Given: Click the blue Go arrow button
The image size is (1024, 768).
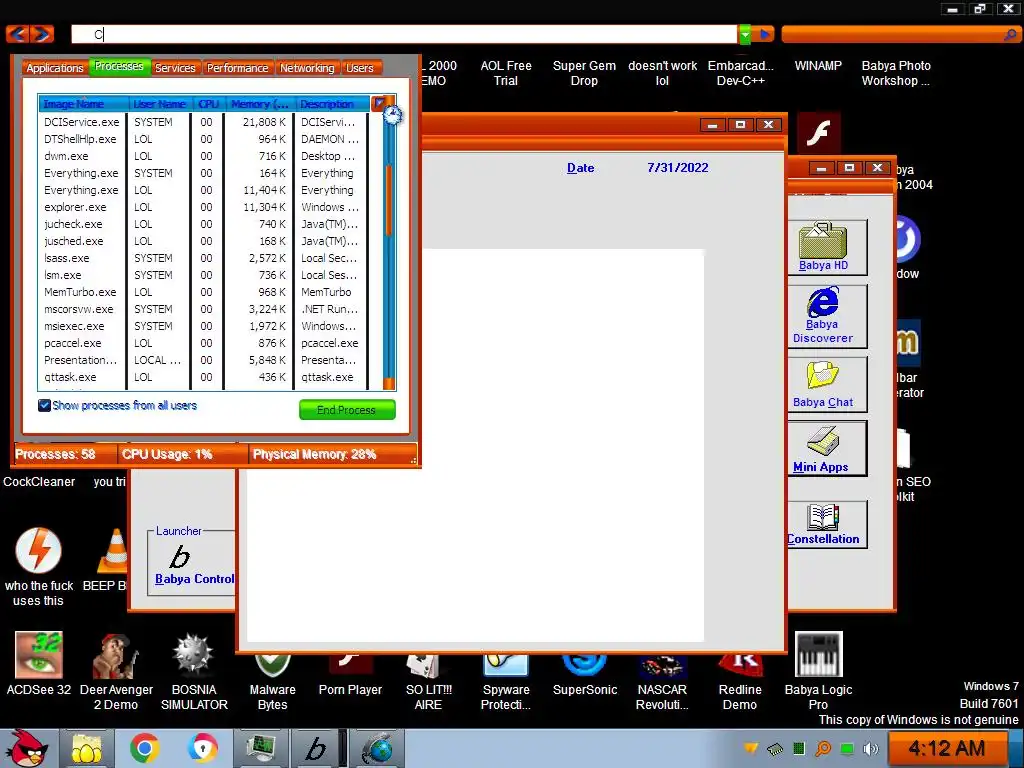Looking at the screenshot, I should point(763,34).
